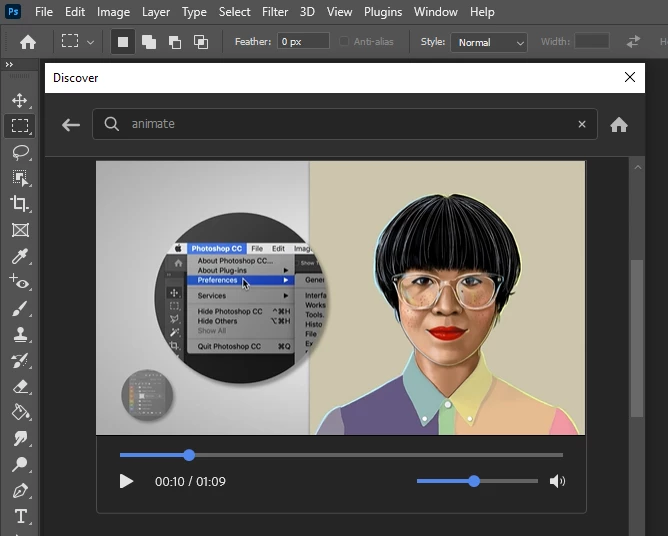Choose the Horizontal Type tool
This screenshot has height=536, width=668.
(x=20, y=516)
